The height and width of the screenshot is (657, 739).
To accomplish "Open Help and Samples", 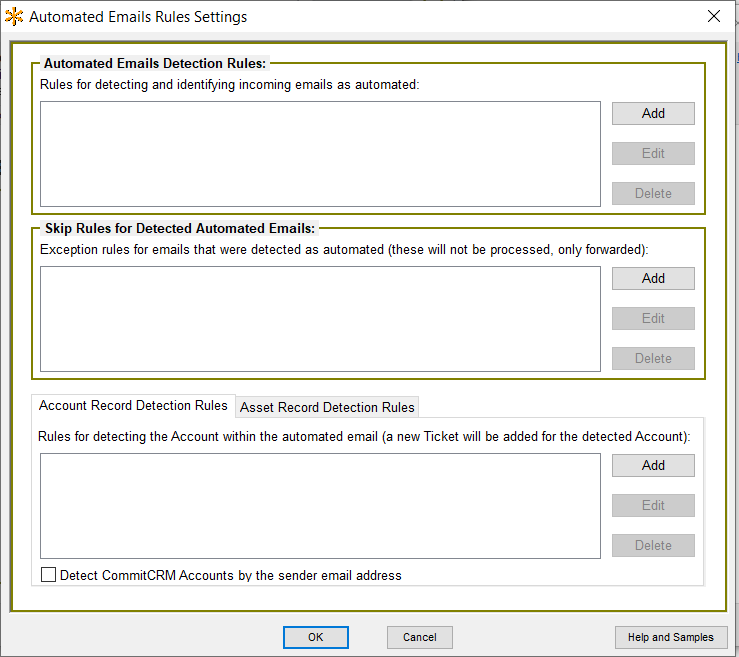I will pos(670,637).
